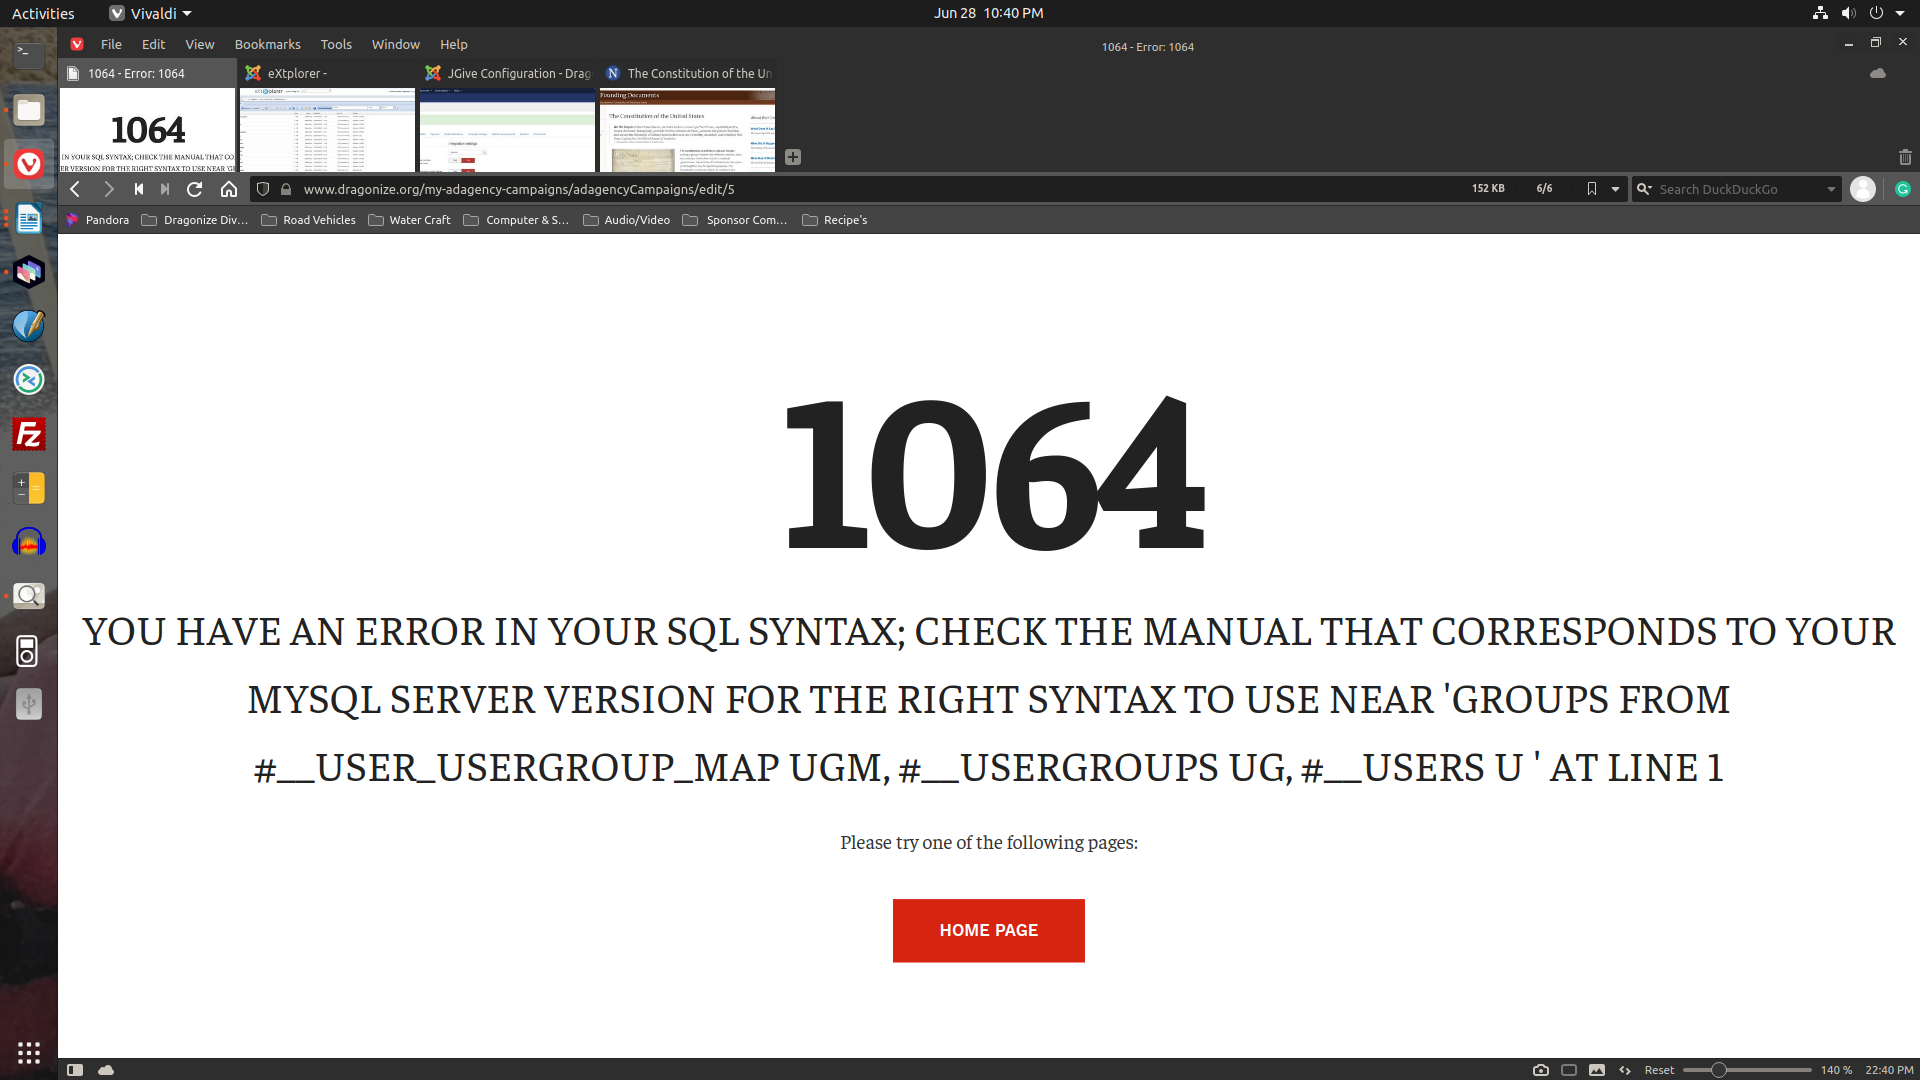Click the HOME PAGE button
Viewport: 1920px width, 1080px height.
[x=988, y=930]
